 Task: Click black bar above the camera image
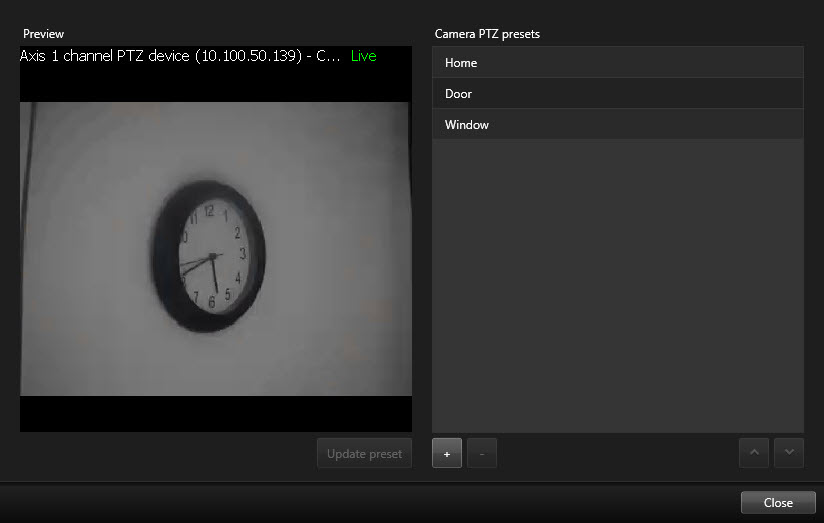click(x=215, y=84)
